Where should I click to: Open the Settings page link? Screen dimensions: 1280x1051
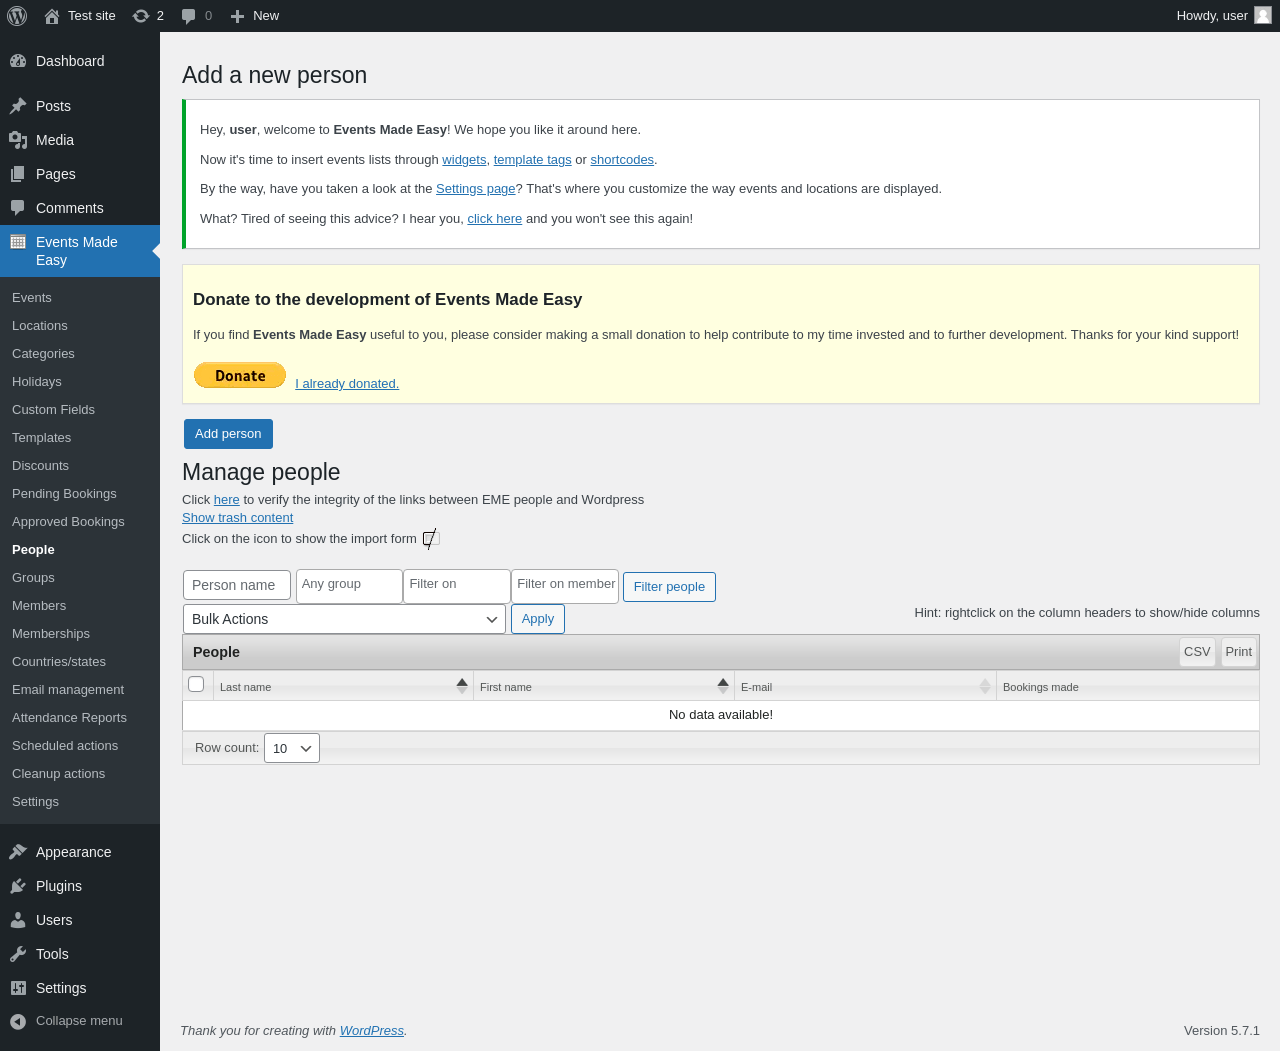[476, 189]
